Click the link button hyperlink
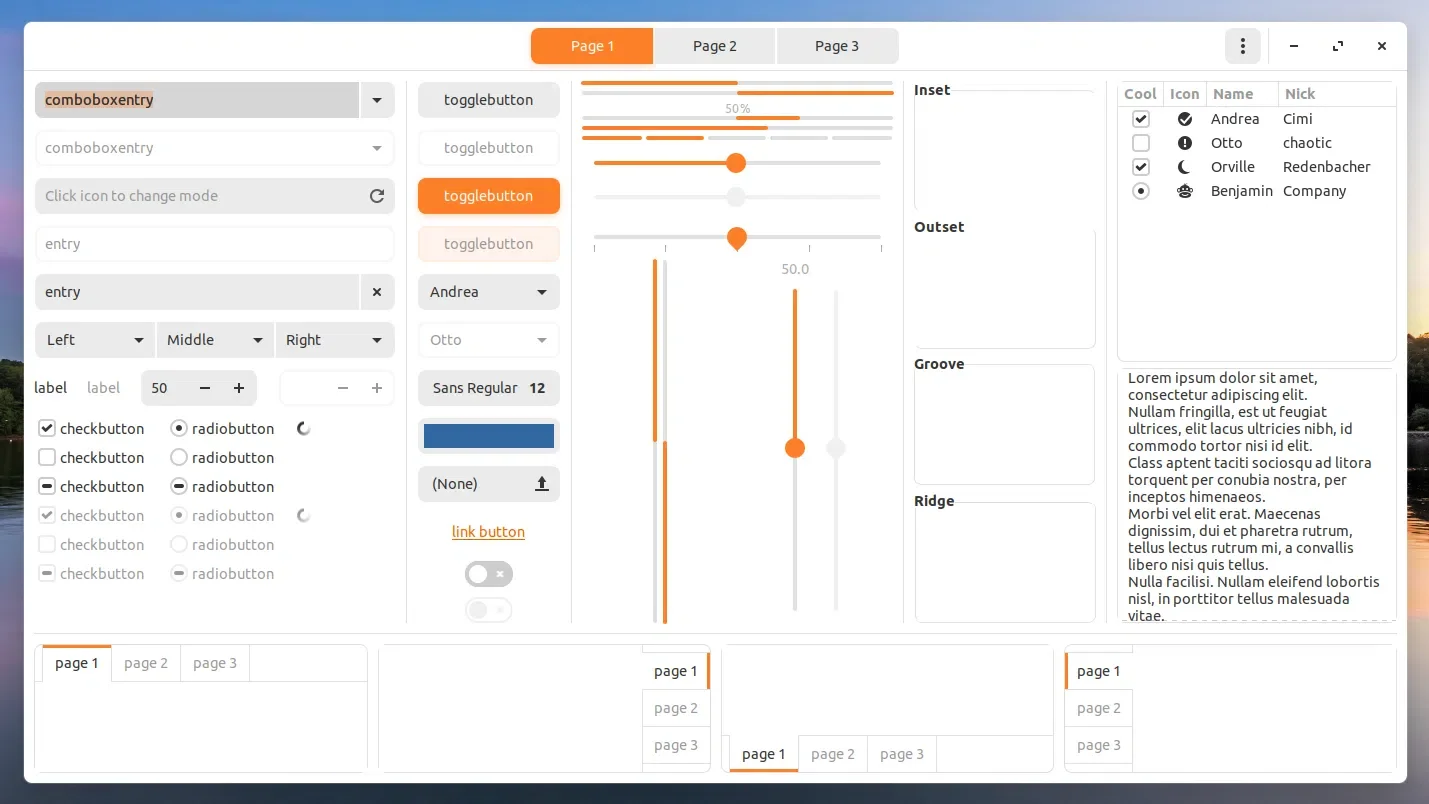 (488, 532)
